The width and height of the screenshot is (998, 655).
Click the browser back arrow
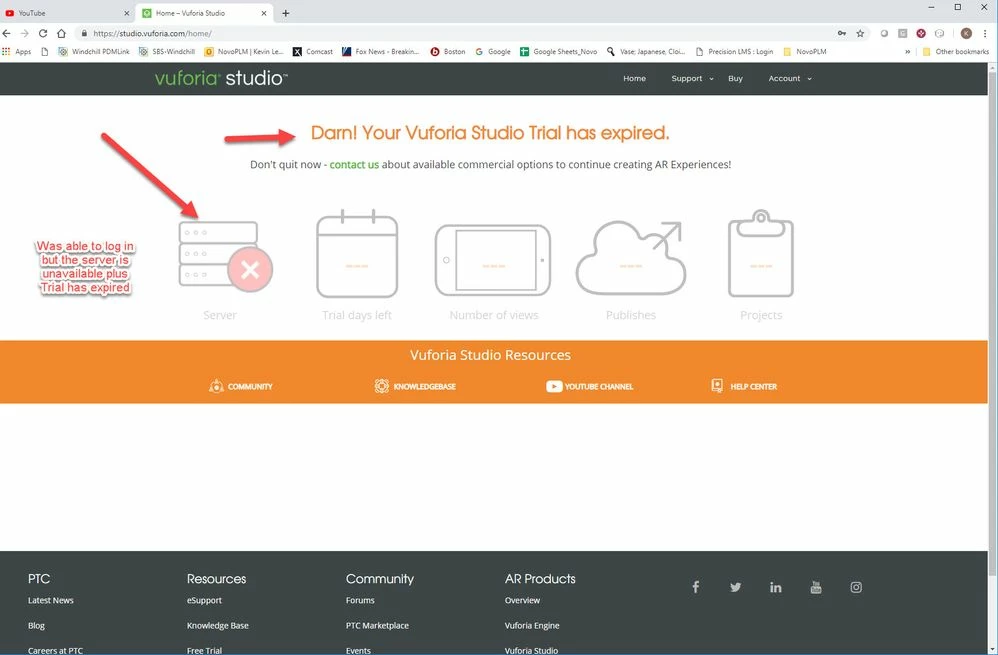click(x=7, y=33)
